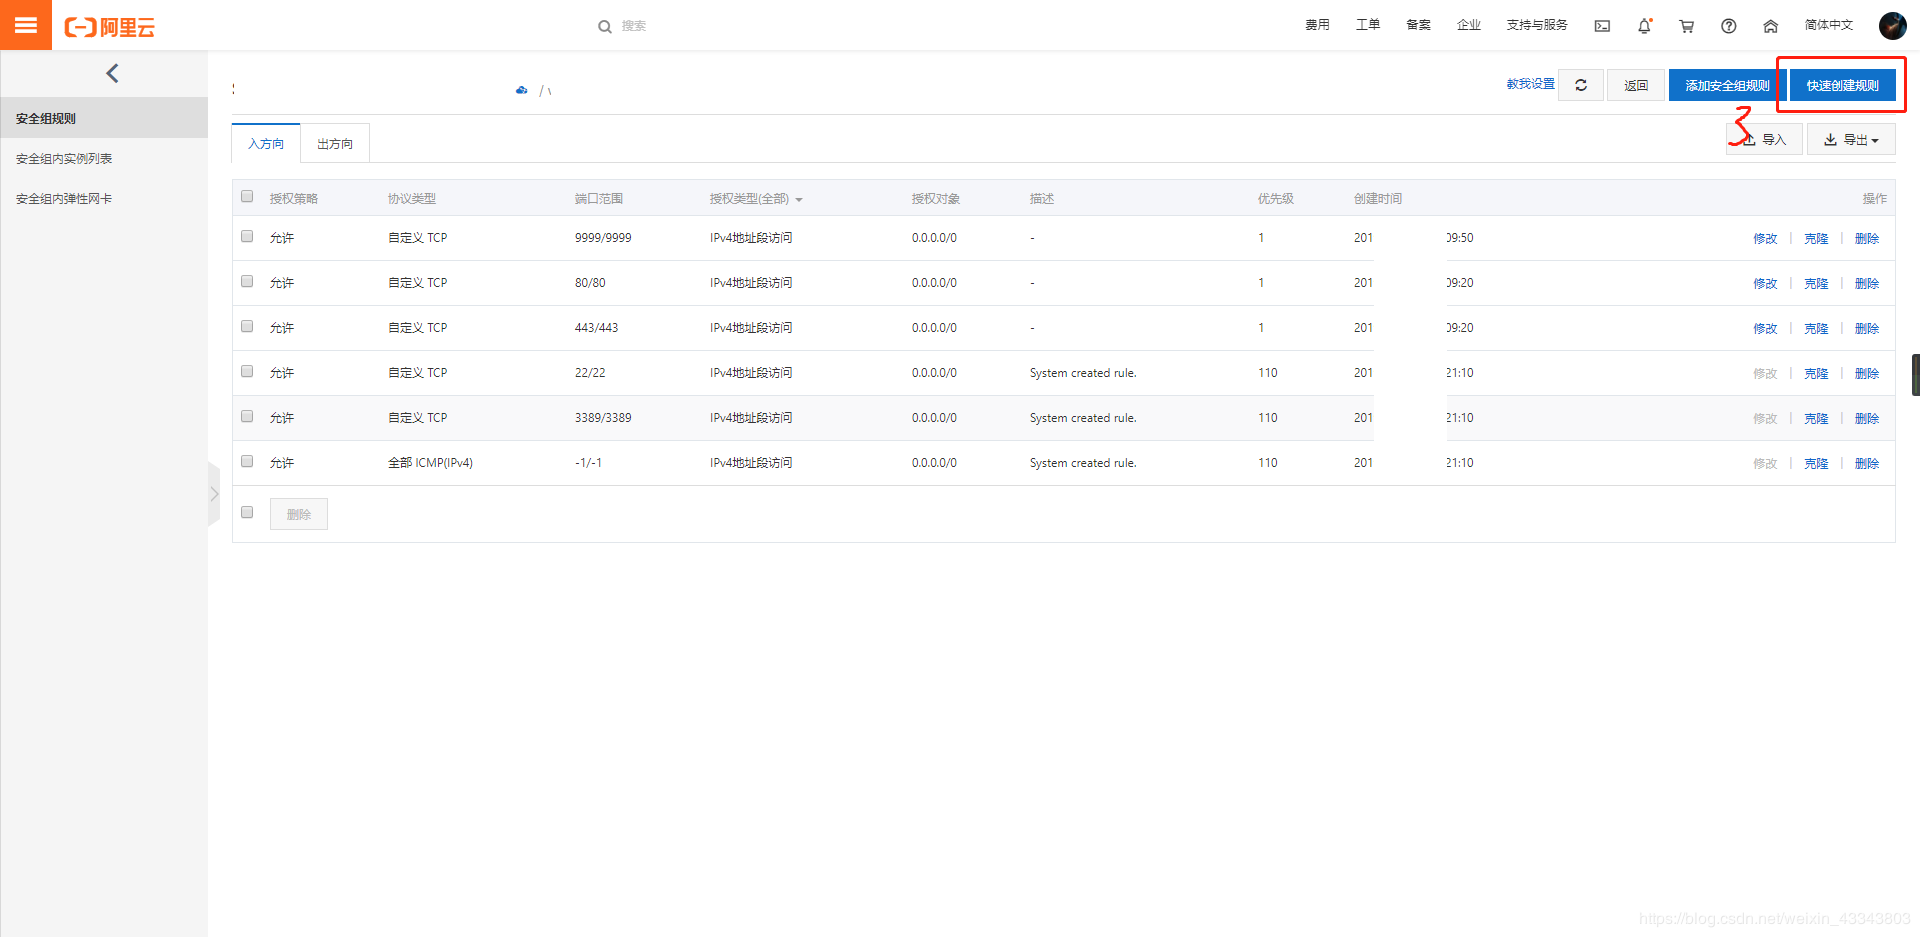This screenshot has width=1920, height=937.
Task: Open the 授权类型(全部) filter dropdown
Action: pyautogui.click(x=756, y=199)
